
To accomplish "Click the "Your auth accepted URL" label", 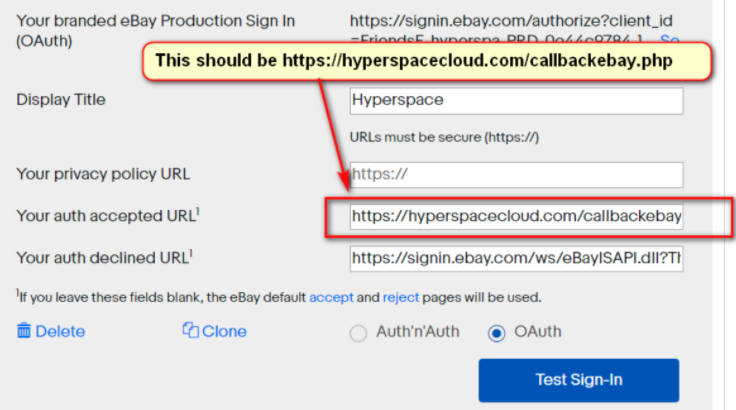I will pos(110,215).
